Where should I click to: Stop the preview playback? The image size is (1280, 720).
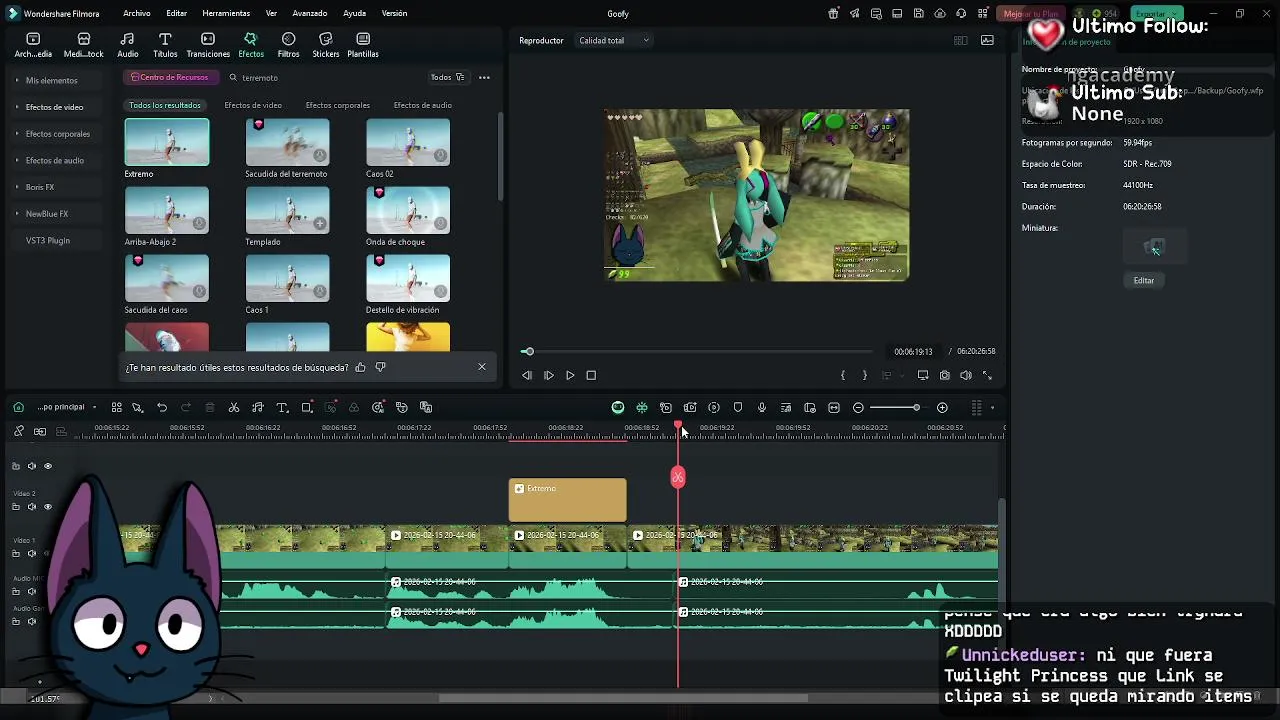[x=591, y=375]
